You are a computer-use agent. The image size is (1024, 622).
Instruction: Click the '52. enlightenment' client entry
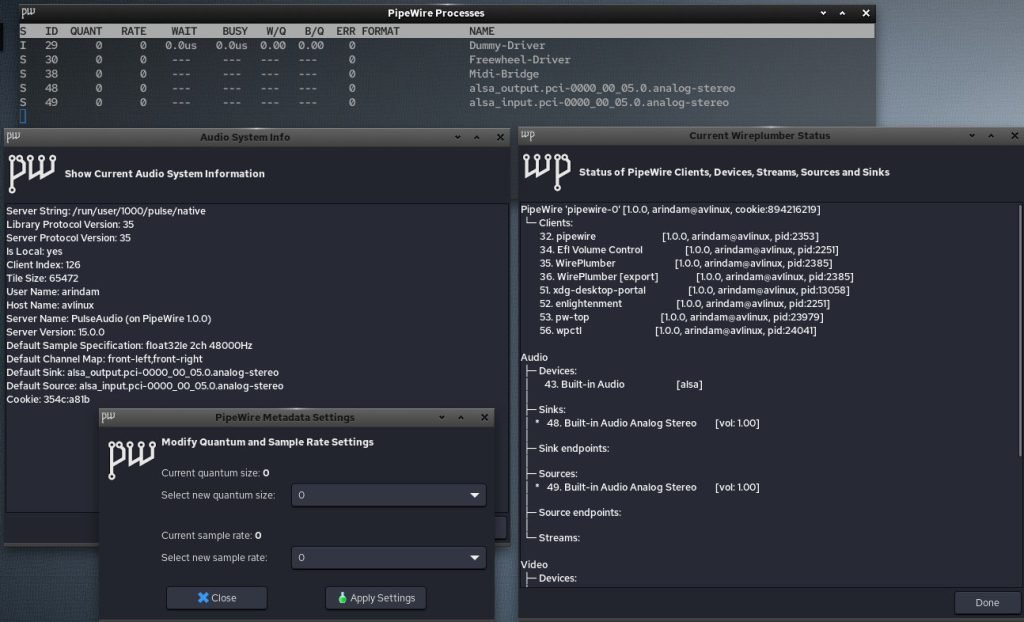click(x=684, y=304)
